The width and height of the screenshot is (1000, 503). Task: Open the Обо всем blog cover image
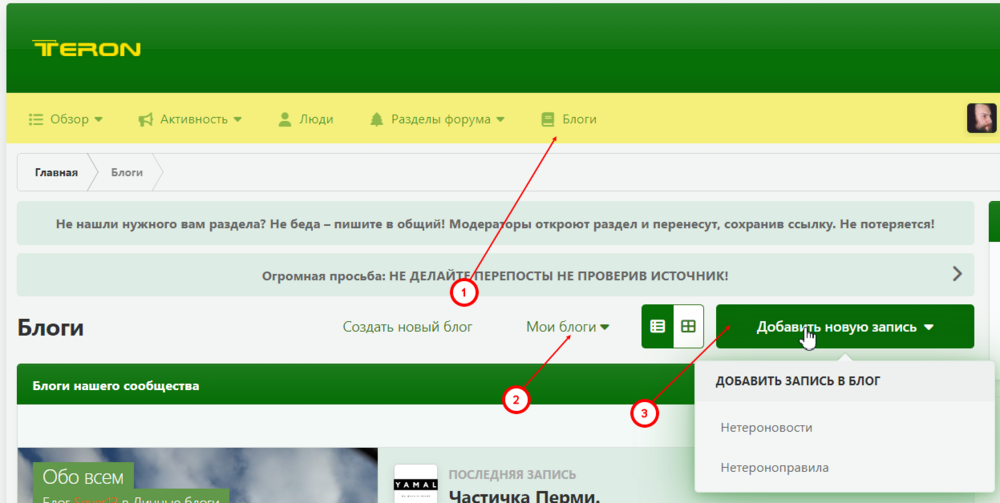click(198, 475)
